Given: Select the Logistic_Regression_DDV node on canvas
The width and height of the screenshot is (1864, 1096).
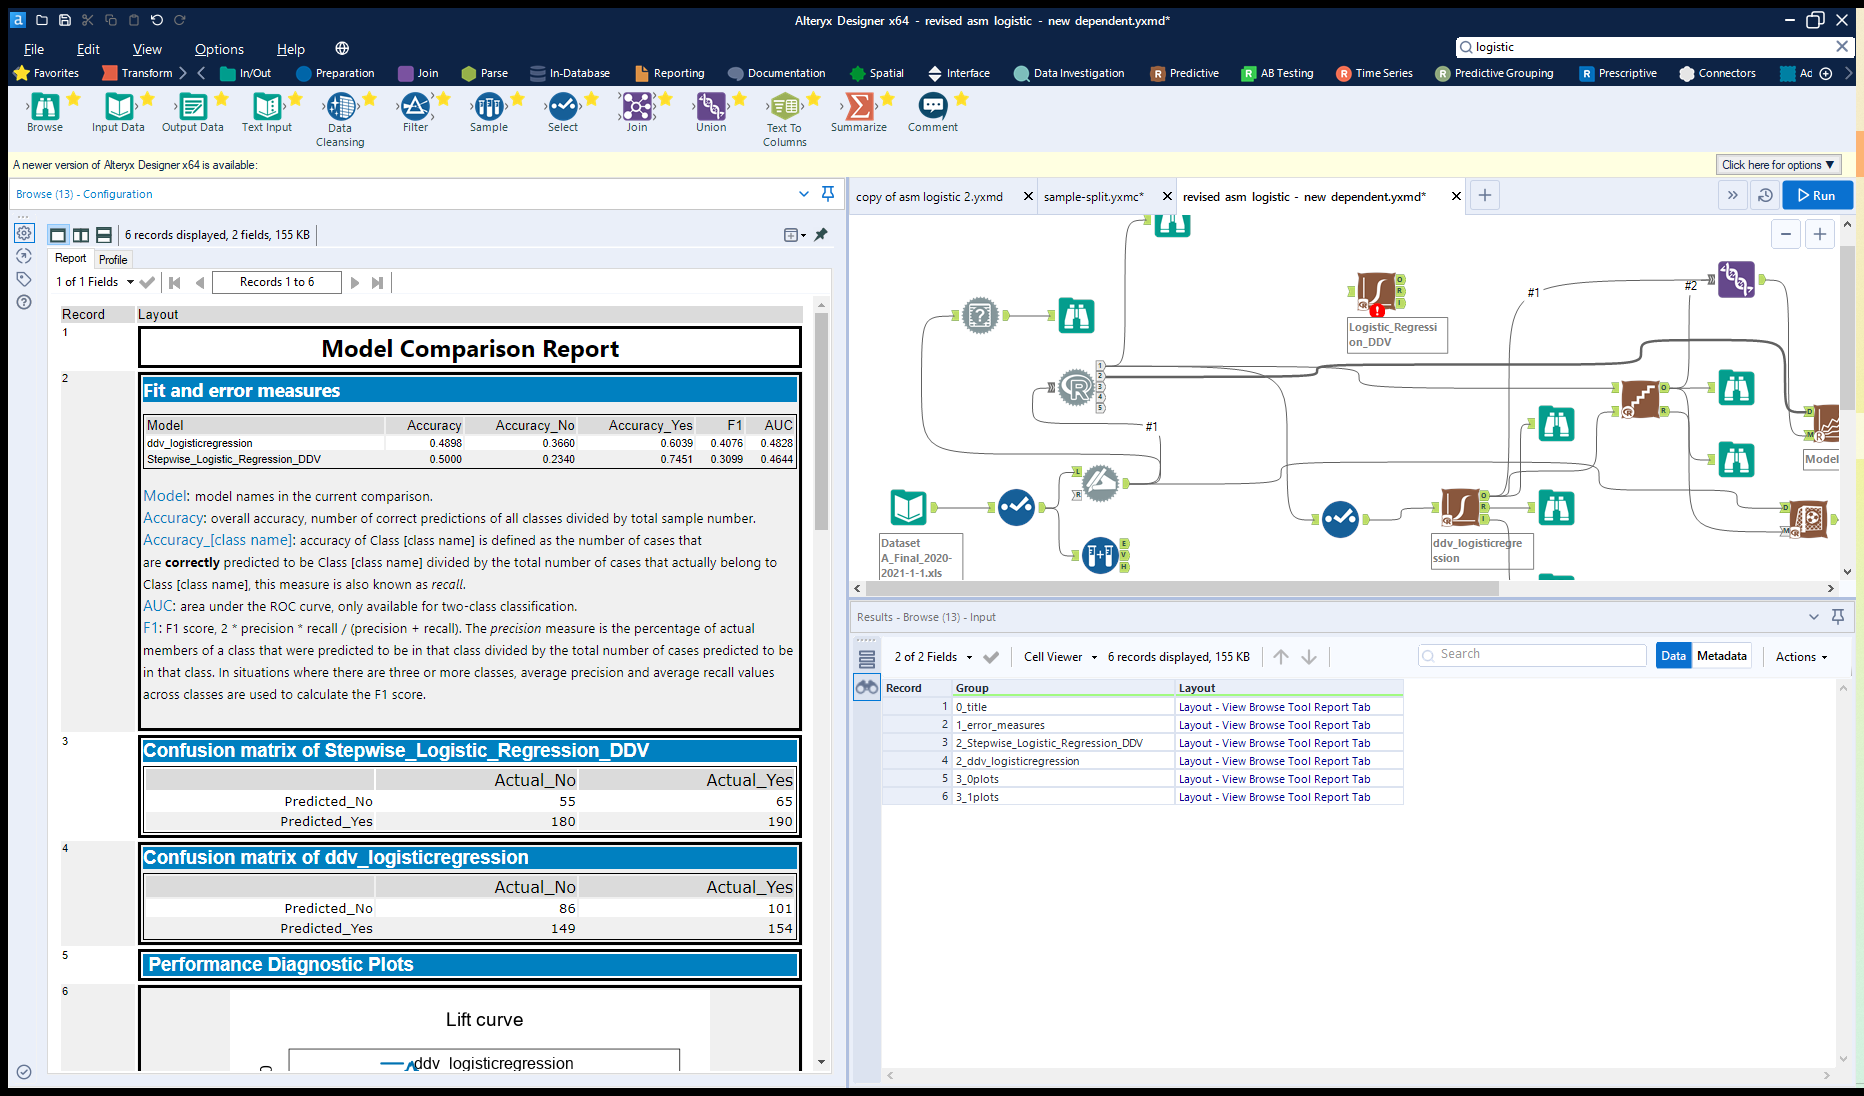Looking at the screenshot, I should tap(1376, 292).
